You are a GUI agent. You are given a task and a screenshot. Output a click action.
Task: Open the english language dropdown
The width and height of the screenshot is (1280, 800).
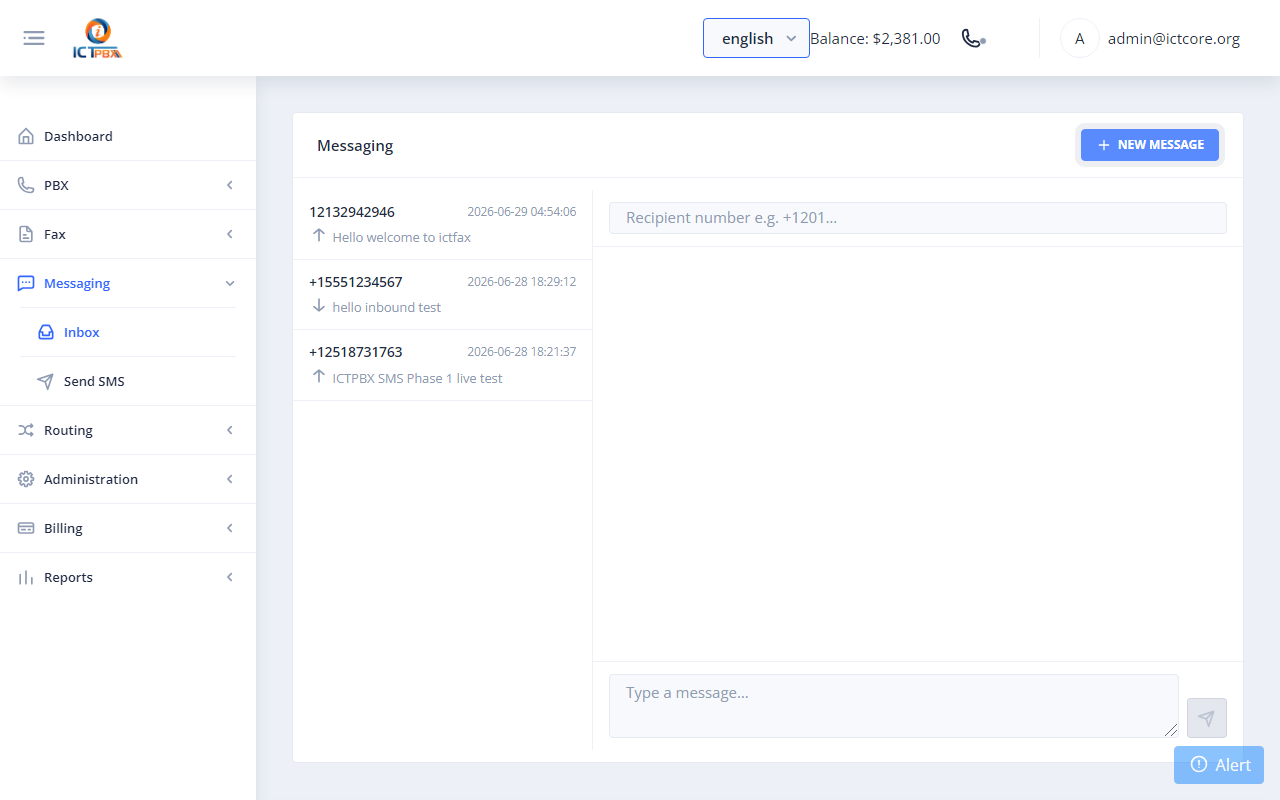pyautogui.click(x=756, y=38)
